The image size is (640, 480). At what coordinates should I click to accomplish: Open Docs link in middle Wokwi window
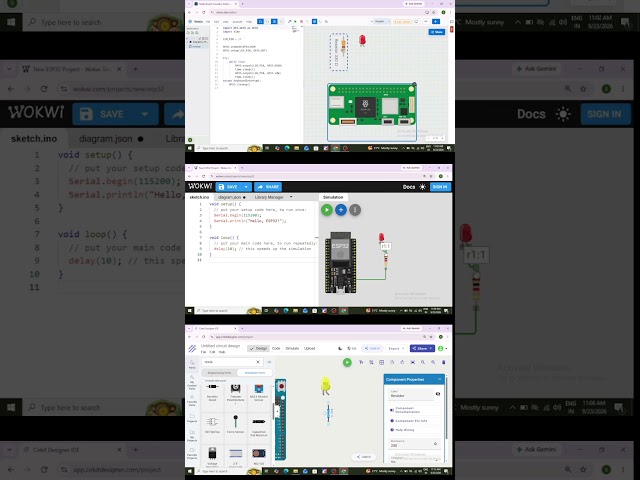pyautogui.click(x=409, y=187)
